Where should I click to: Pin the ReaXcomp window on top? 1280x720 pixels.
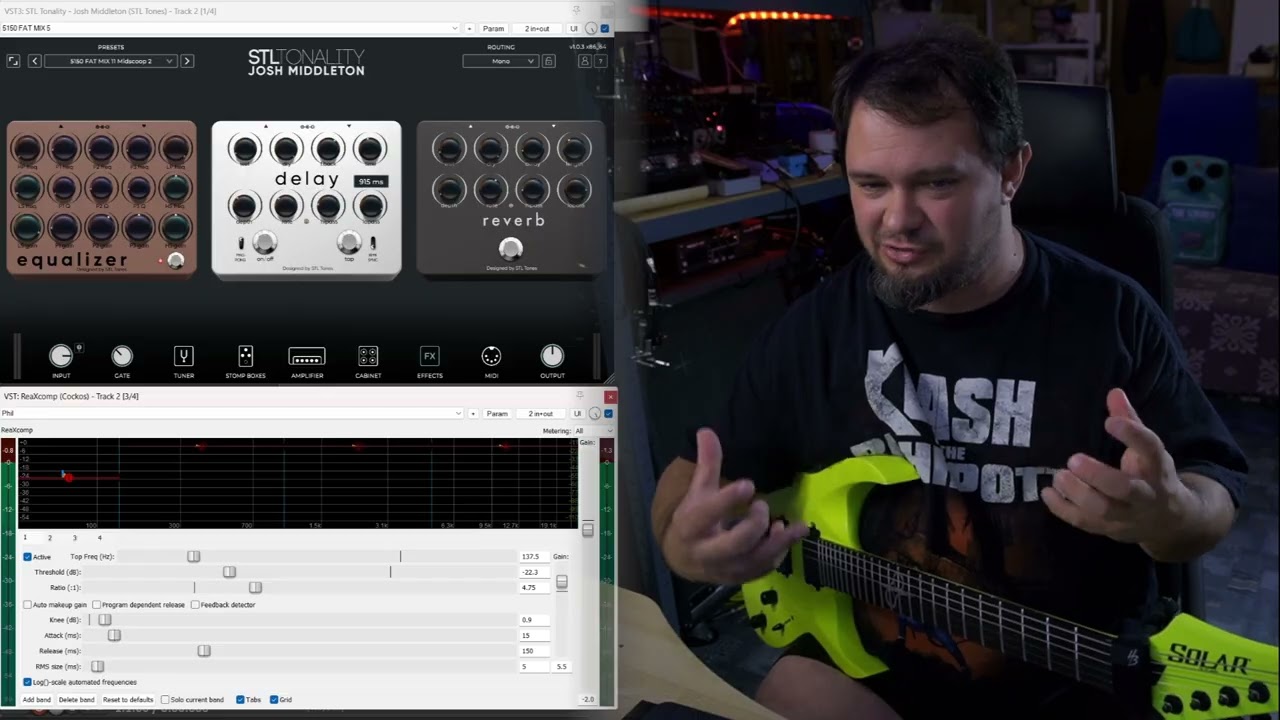[x=580, y=396]
